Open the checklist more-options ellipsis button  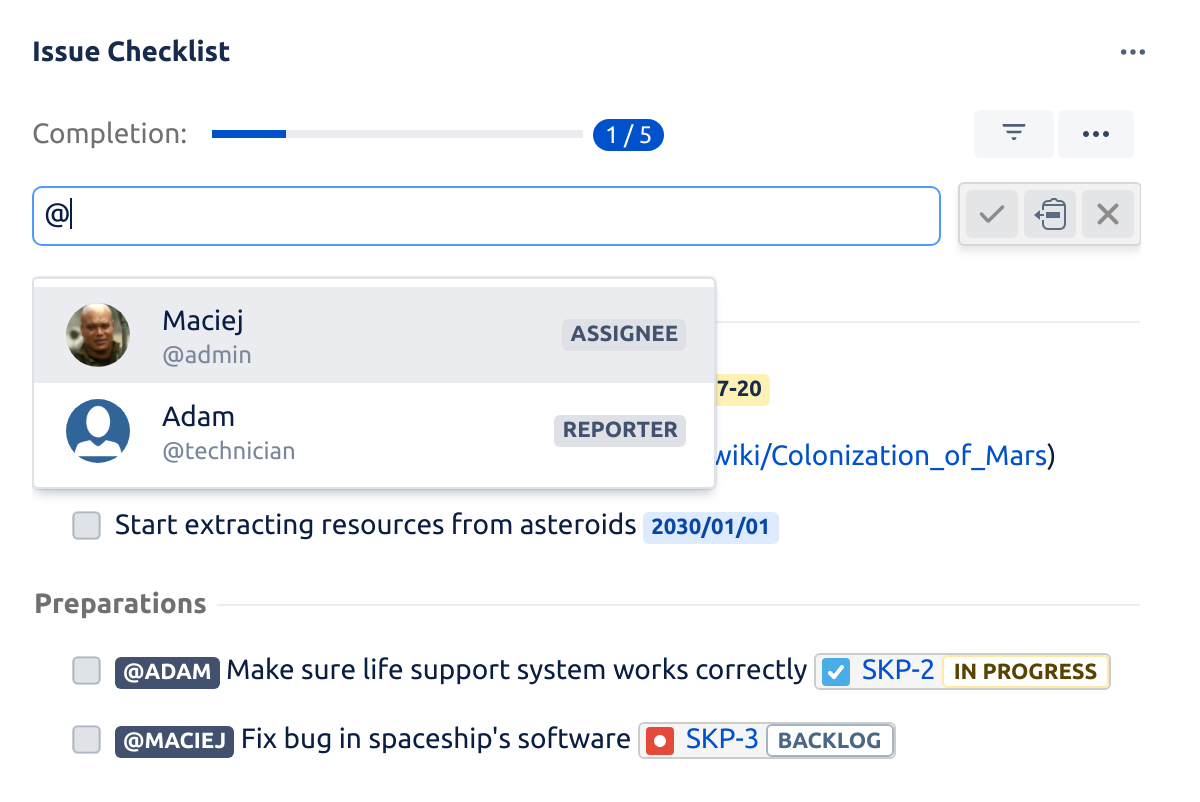(x=1096, y=134)
